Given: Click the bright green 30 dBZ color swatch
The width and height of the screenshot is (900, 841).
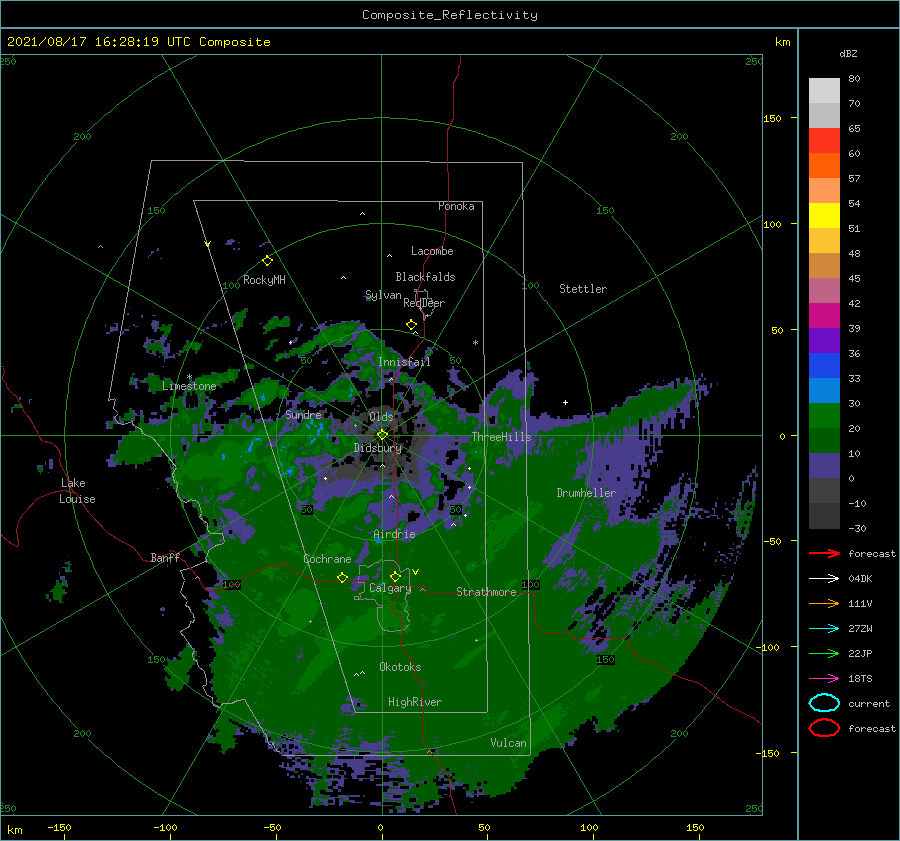Looking at the screenshot, I should (824, 415).
